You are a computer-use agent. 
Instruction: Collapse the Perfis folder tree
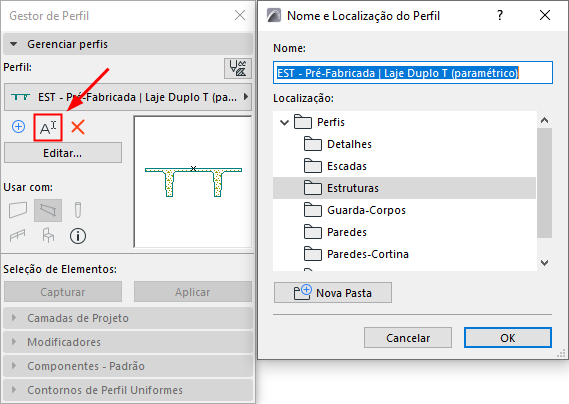pyautogui.click(x=284, y=122)
